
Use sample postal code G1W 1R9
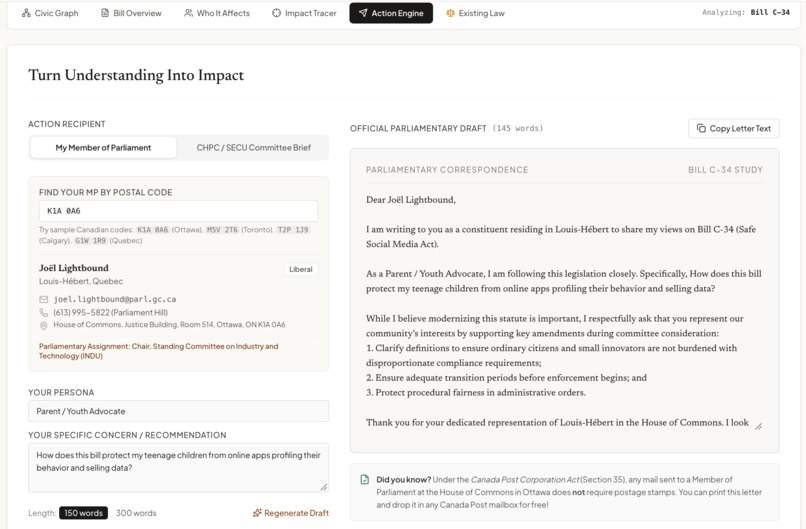coord(90,241)
